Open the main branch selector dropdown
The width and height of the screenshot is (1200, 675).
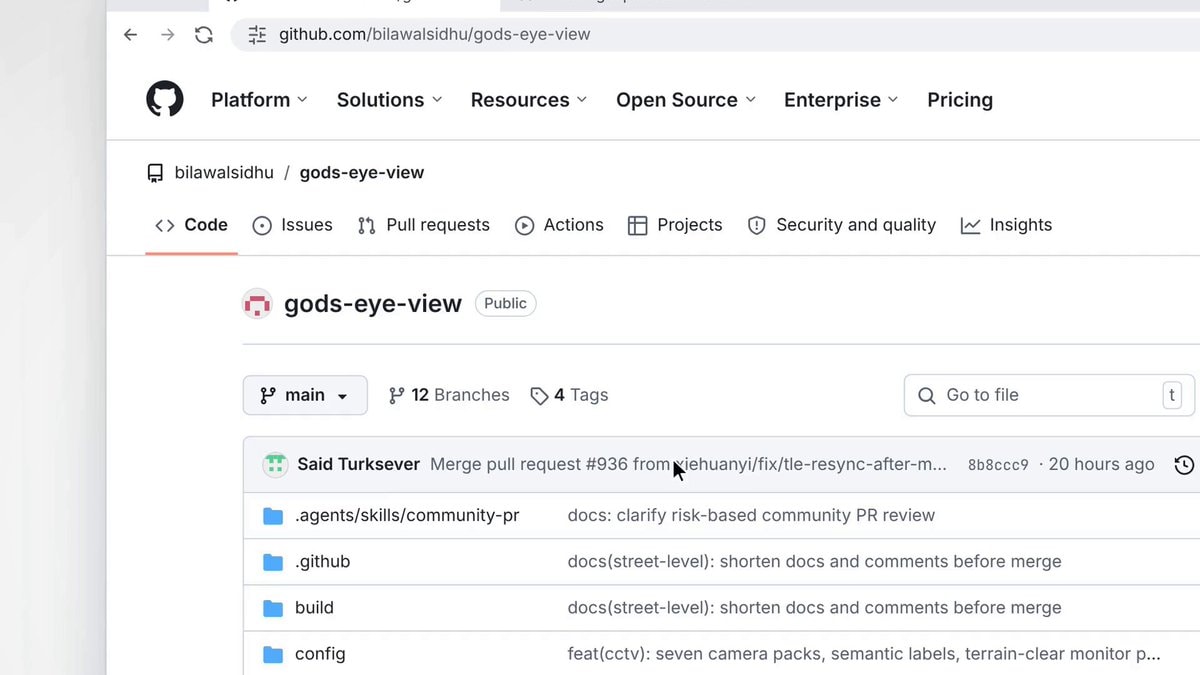point(305,395)
